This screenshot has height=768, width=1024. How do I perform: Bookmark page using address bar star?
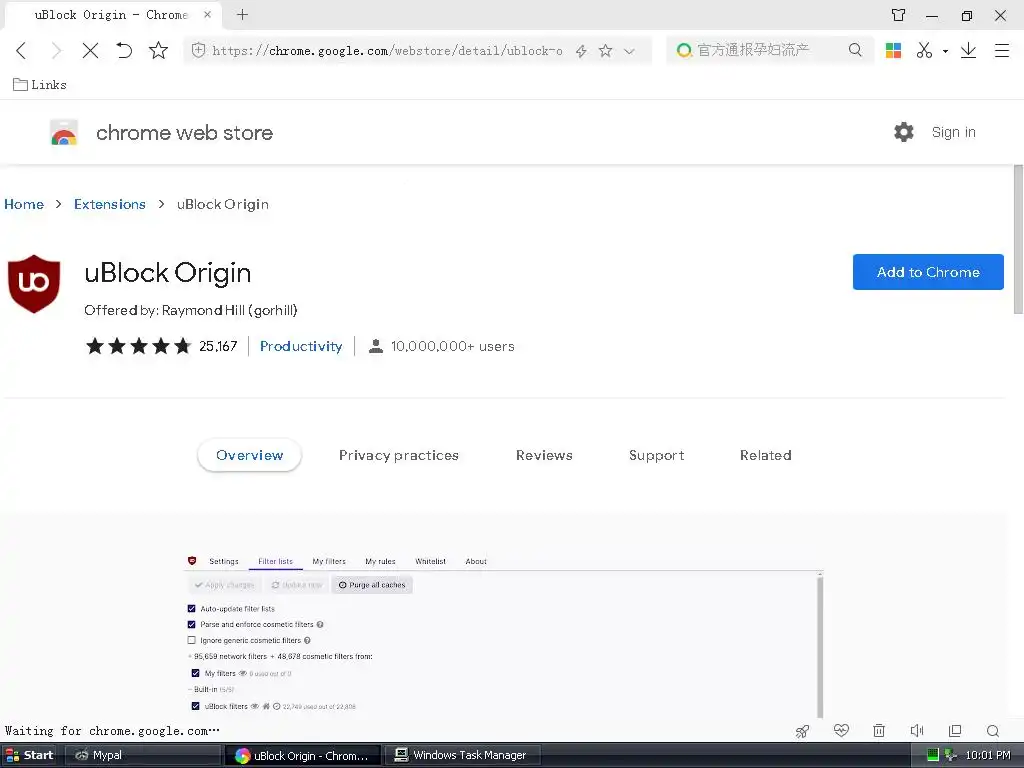(x=605, y=50)
